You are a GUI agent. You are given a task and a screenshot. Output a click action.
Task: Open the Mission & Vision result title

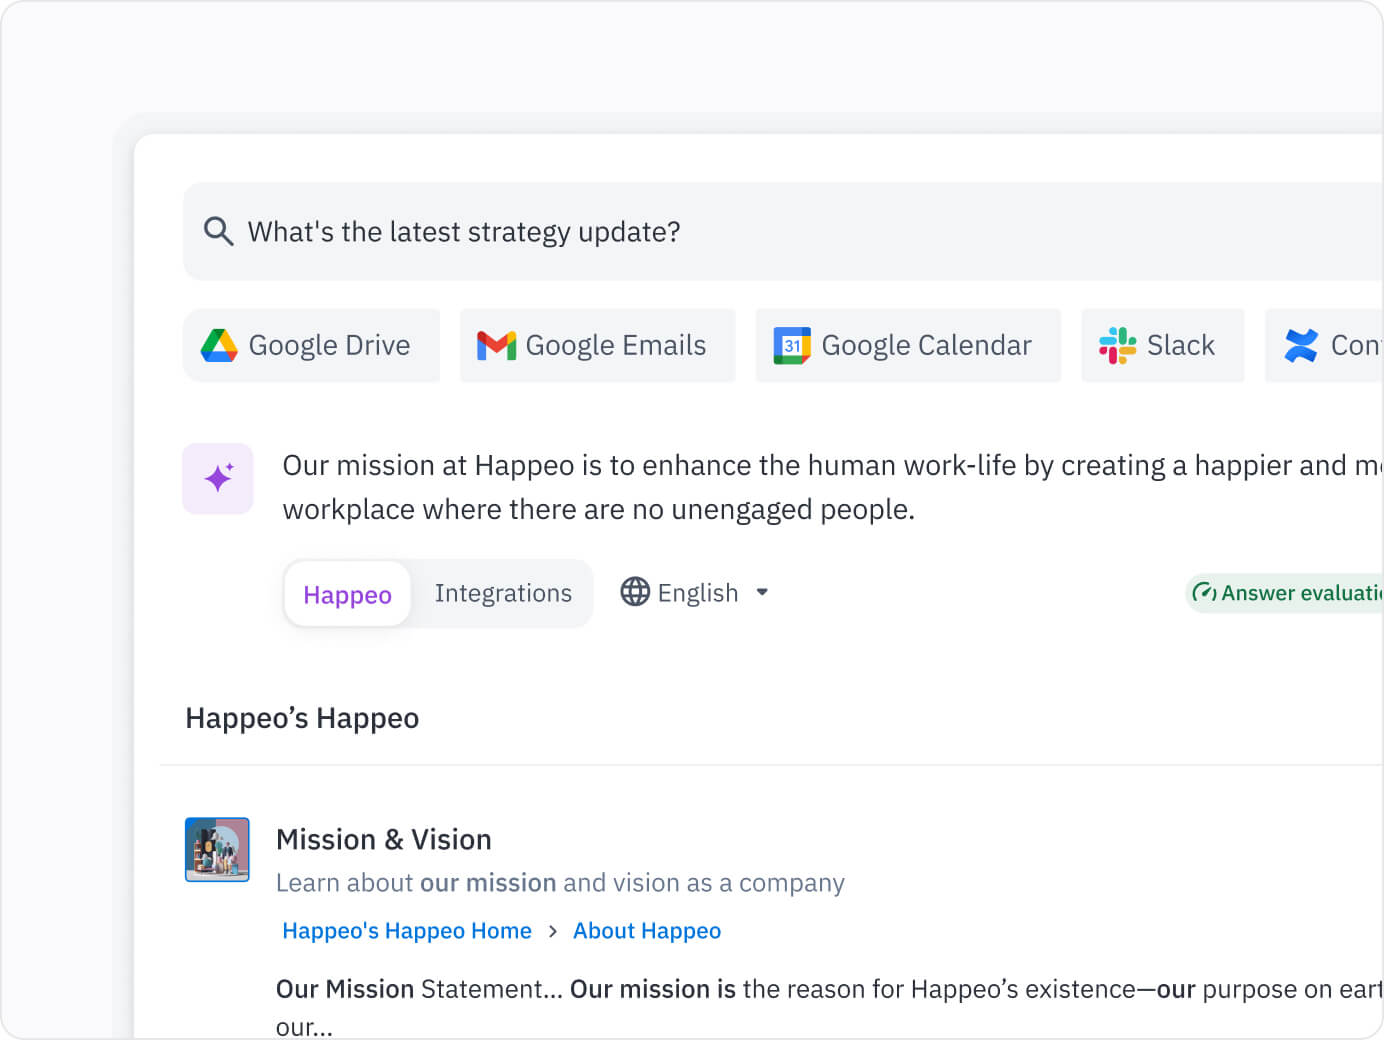384,839
